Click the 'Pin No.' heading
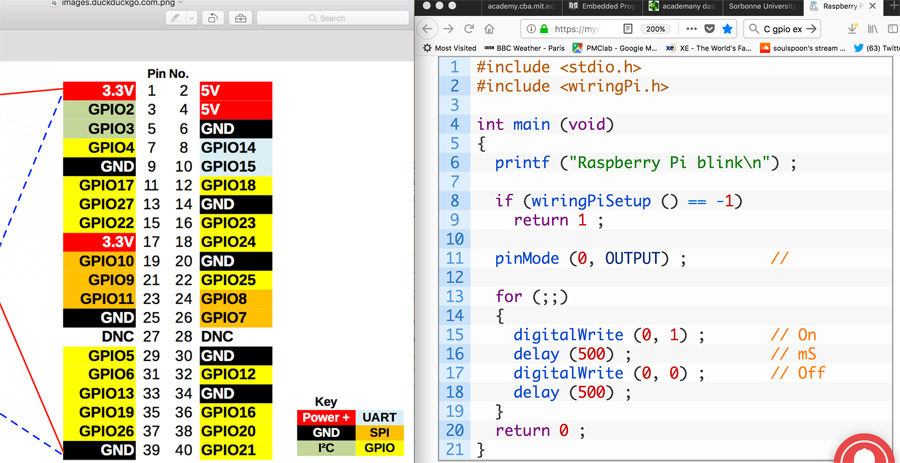Image resolution: width=900 pixels, height=463 pixels. [168, 73]
